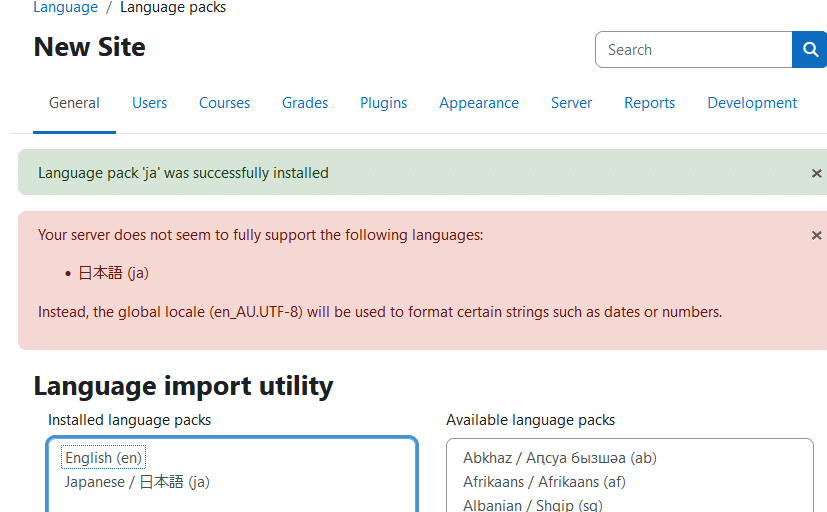The image size is (827, 512).
Task: Select Japanese (ja) installed language pack
Action: click(x=137, y=482)
